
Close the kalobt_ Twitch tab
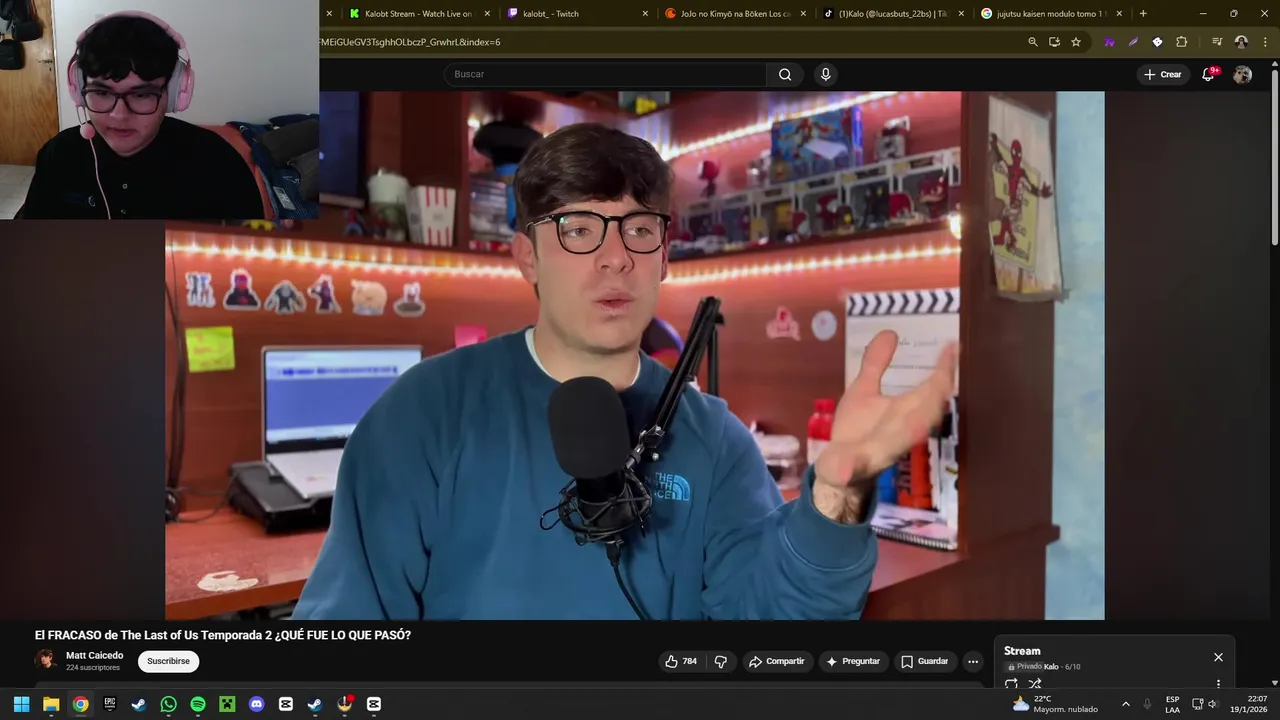pos(645,14)
